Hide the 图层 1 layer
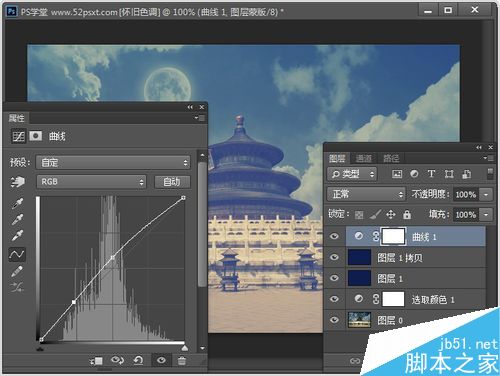This screenshot has width=500, height=376. tap(334, 278)
